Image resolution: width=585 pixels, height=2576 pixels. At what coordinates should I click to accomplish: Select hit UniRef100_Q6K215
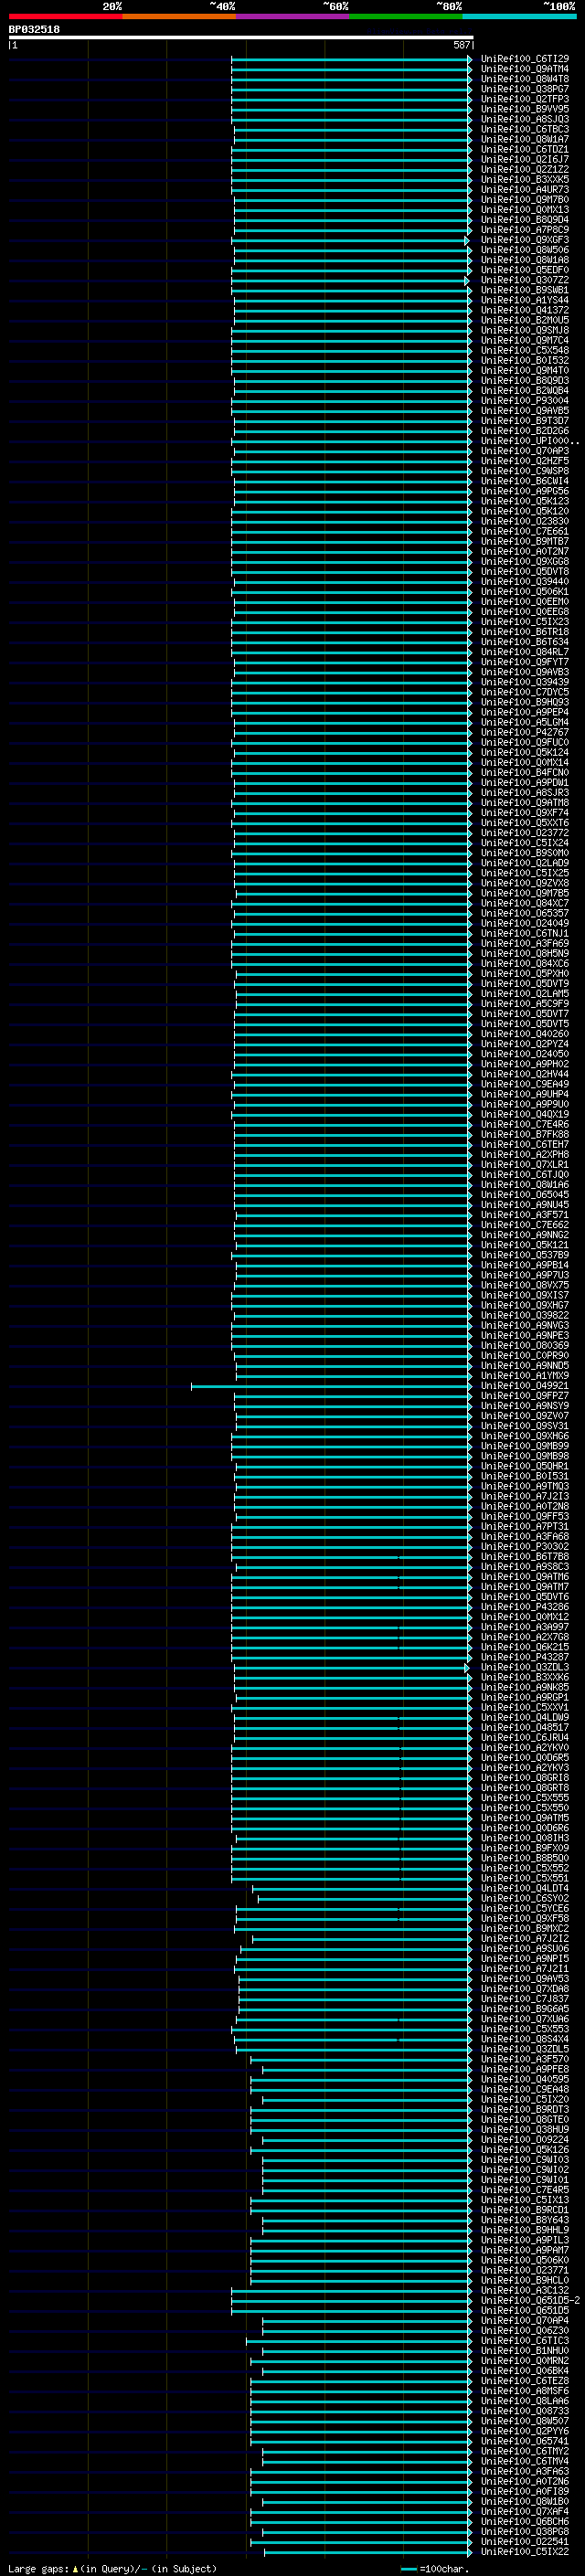pos(524,1647)
